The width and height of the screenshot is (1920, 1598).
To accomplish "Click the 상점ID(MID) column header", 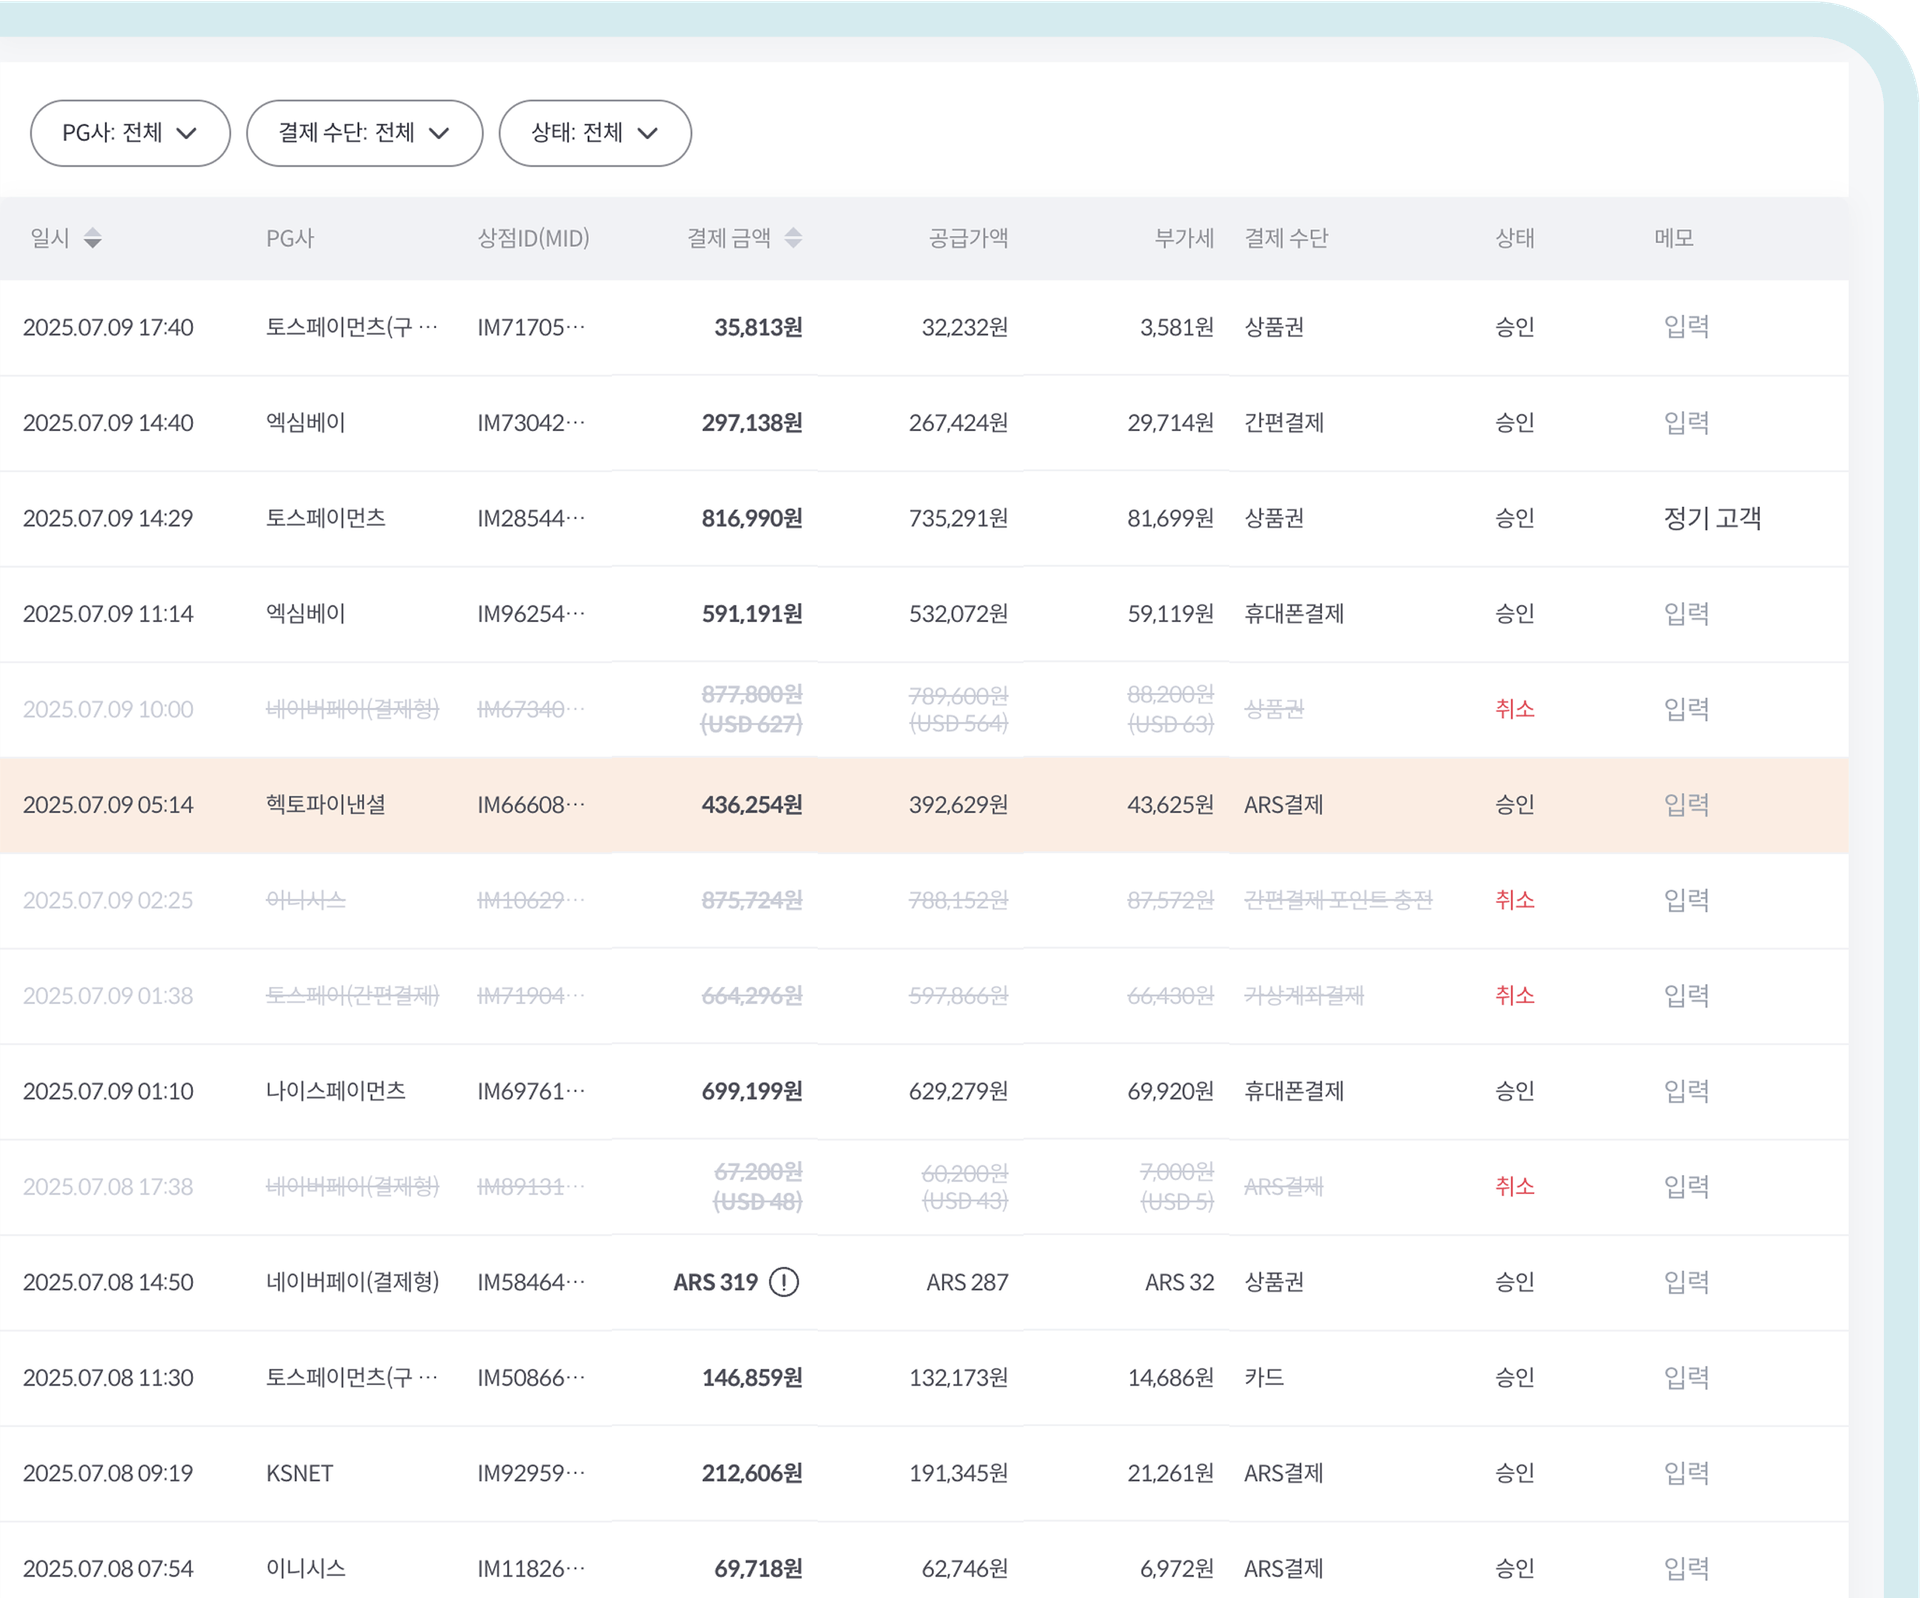I will click(x=533, y=238).
